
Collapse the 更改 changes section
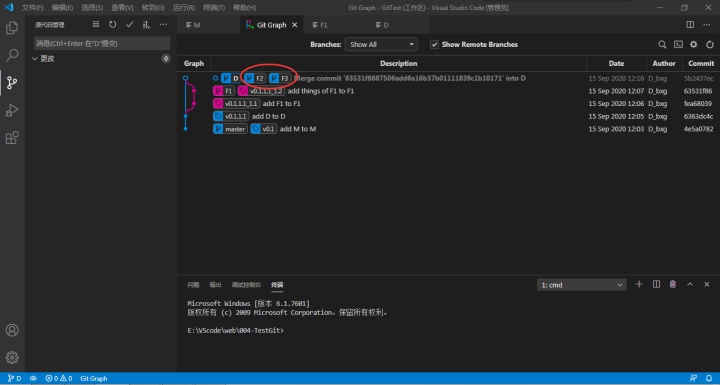(102, 58)
